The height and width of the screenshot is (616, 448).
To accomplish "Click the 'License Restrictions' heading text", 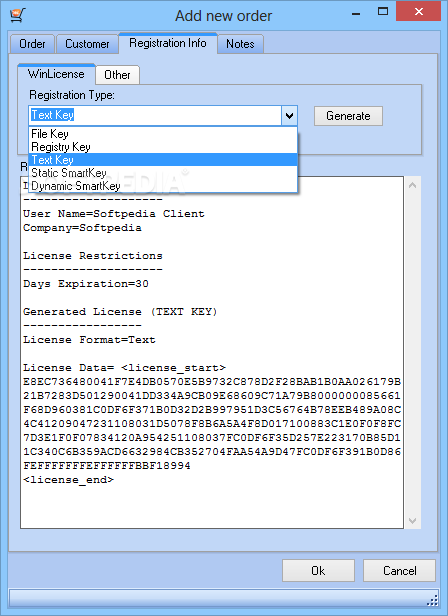I will point(93,256).
